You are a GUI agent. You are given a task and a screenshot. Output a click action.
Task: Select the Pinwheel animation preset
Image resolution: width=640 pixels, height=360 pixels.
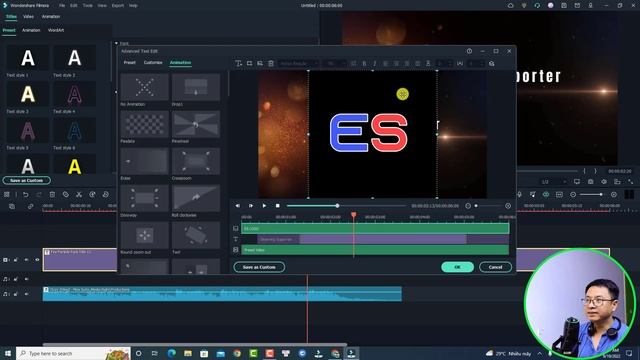196,124
